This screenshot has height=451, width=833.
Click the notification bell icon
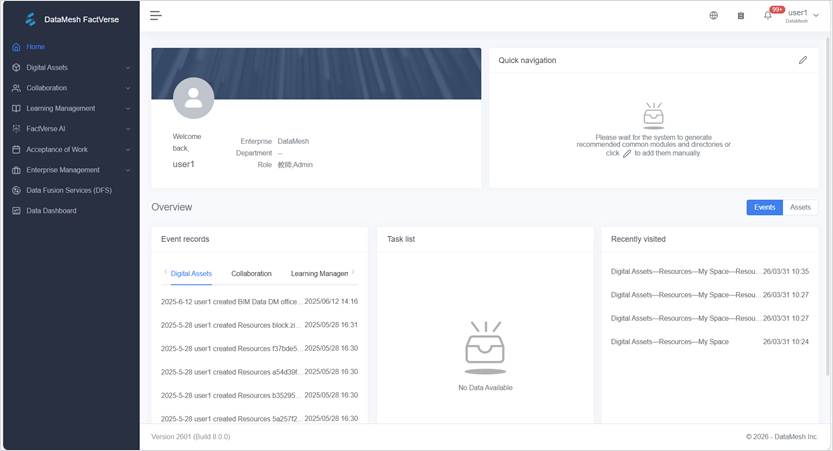click(767, 16)
